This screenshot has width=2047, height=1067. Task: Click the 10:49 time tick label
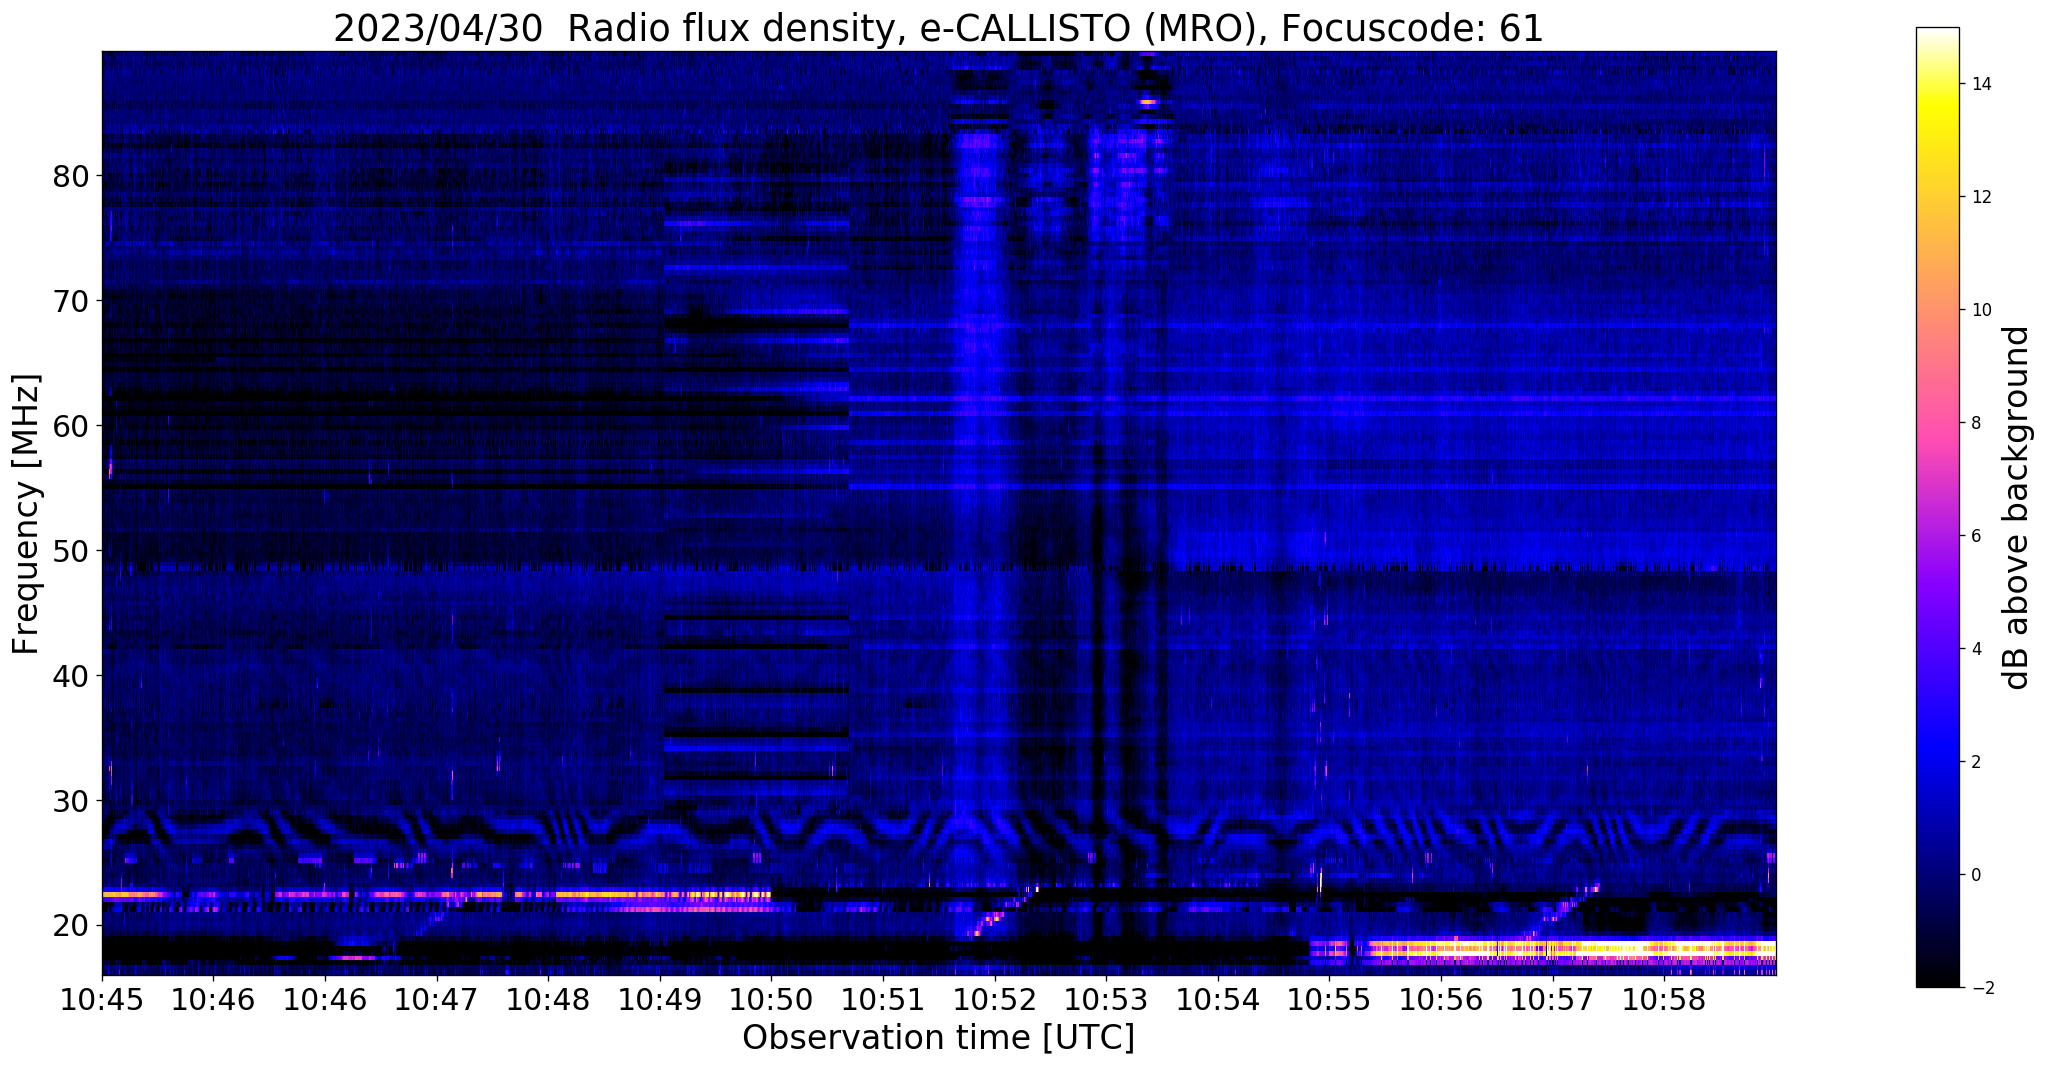[x=660, y=999]
